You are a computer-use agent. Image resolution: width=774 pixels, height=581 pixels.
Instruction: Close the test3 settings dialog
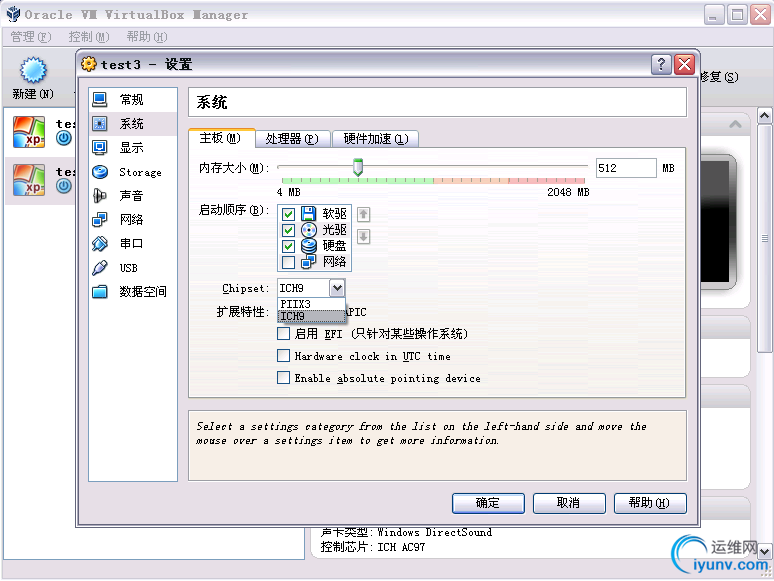tap(685, 65)
